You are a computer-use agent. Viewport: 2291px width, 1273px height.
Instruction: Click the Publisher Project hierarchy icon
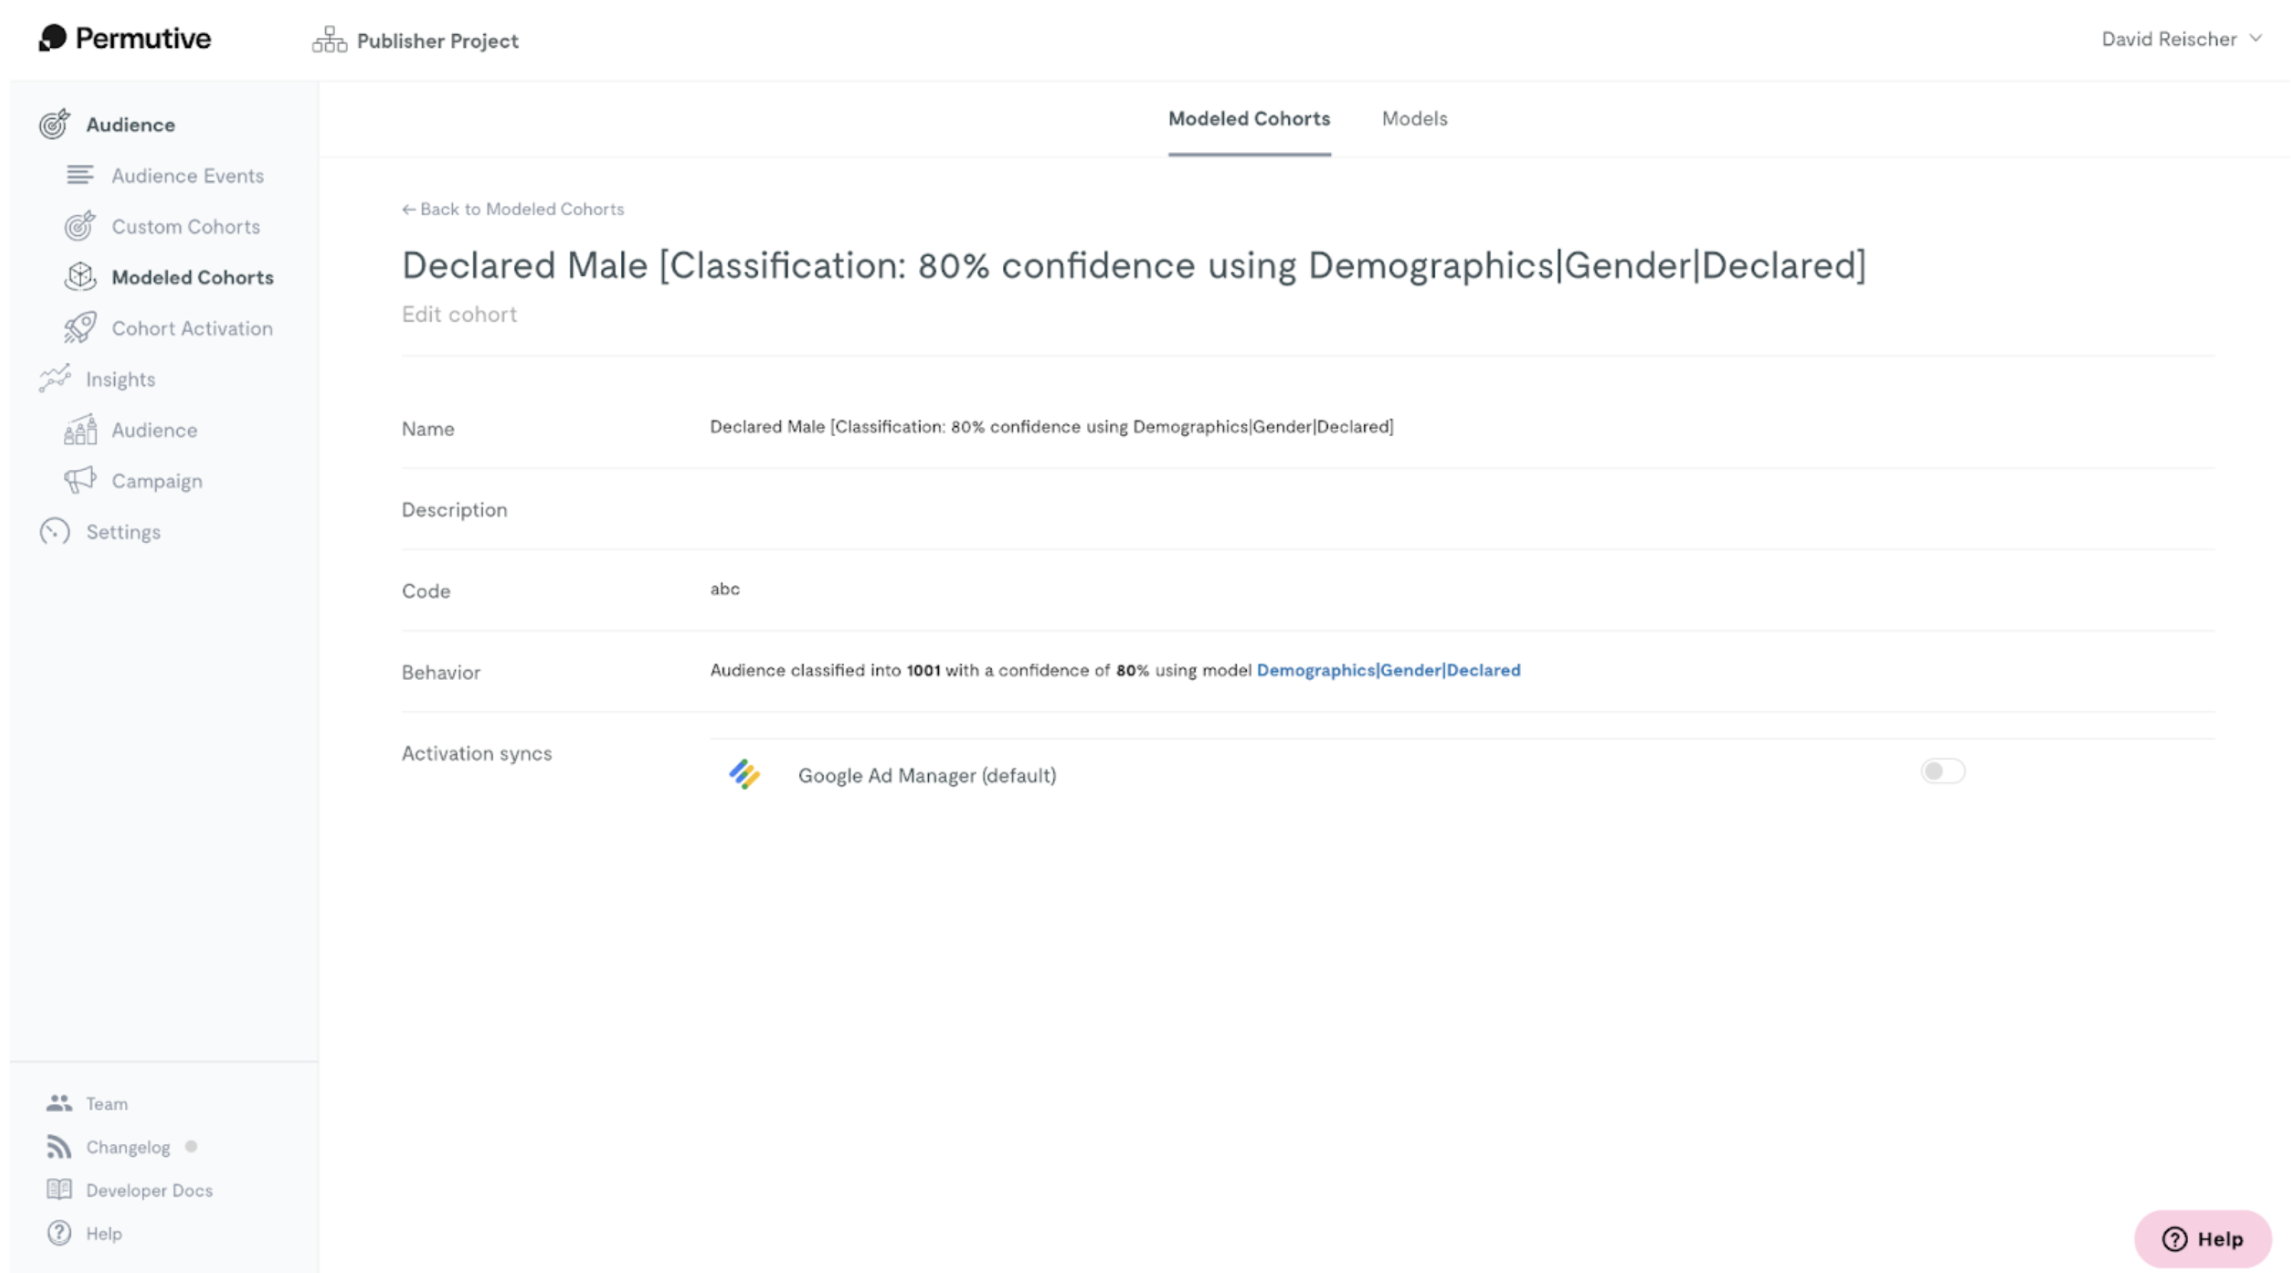point(329,40)
